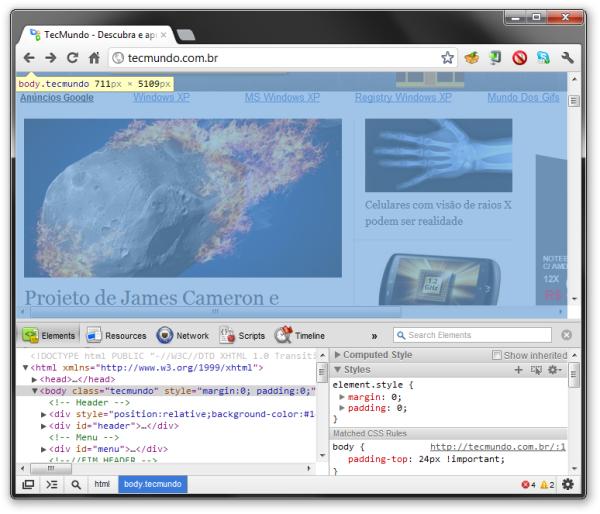Open the X-ray hand thumbnail
600x514 pixels.
(x=439, y=155)
